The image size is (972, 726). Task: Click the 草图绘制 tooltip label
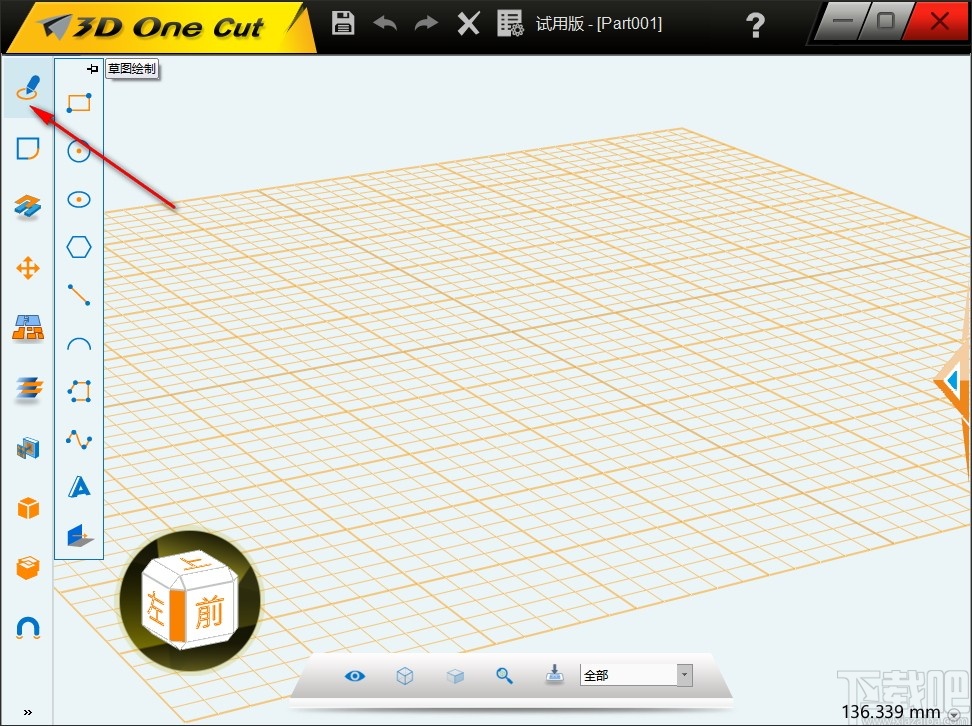pos(131,68)
